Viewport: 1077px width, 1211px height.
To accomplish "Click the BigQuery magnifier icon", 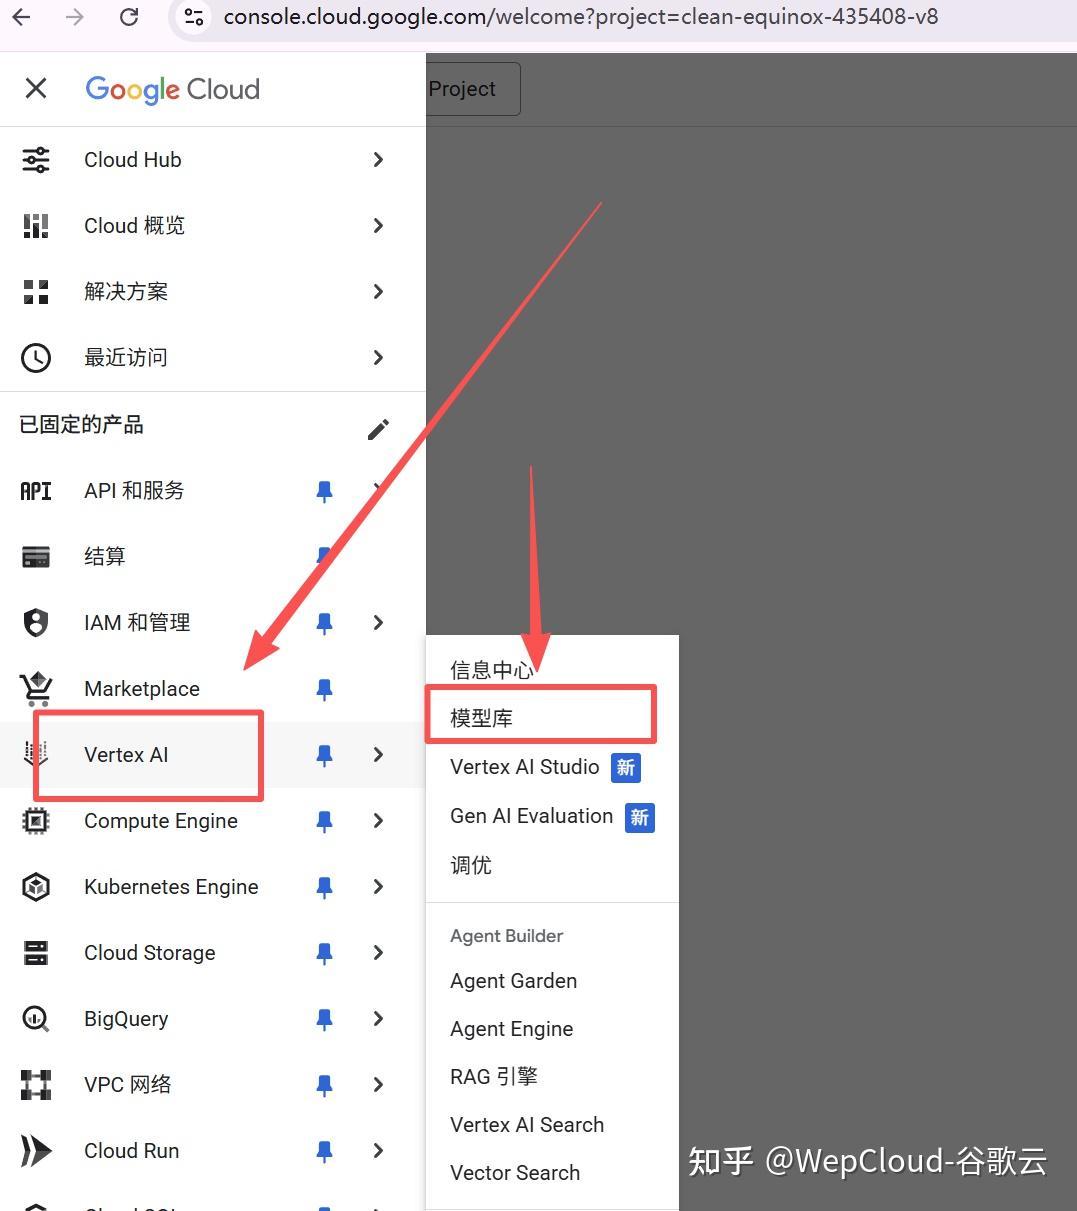I will coord(36,1019).
